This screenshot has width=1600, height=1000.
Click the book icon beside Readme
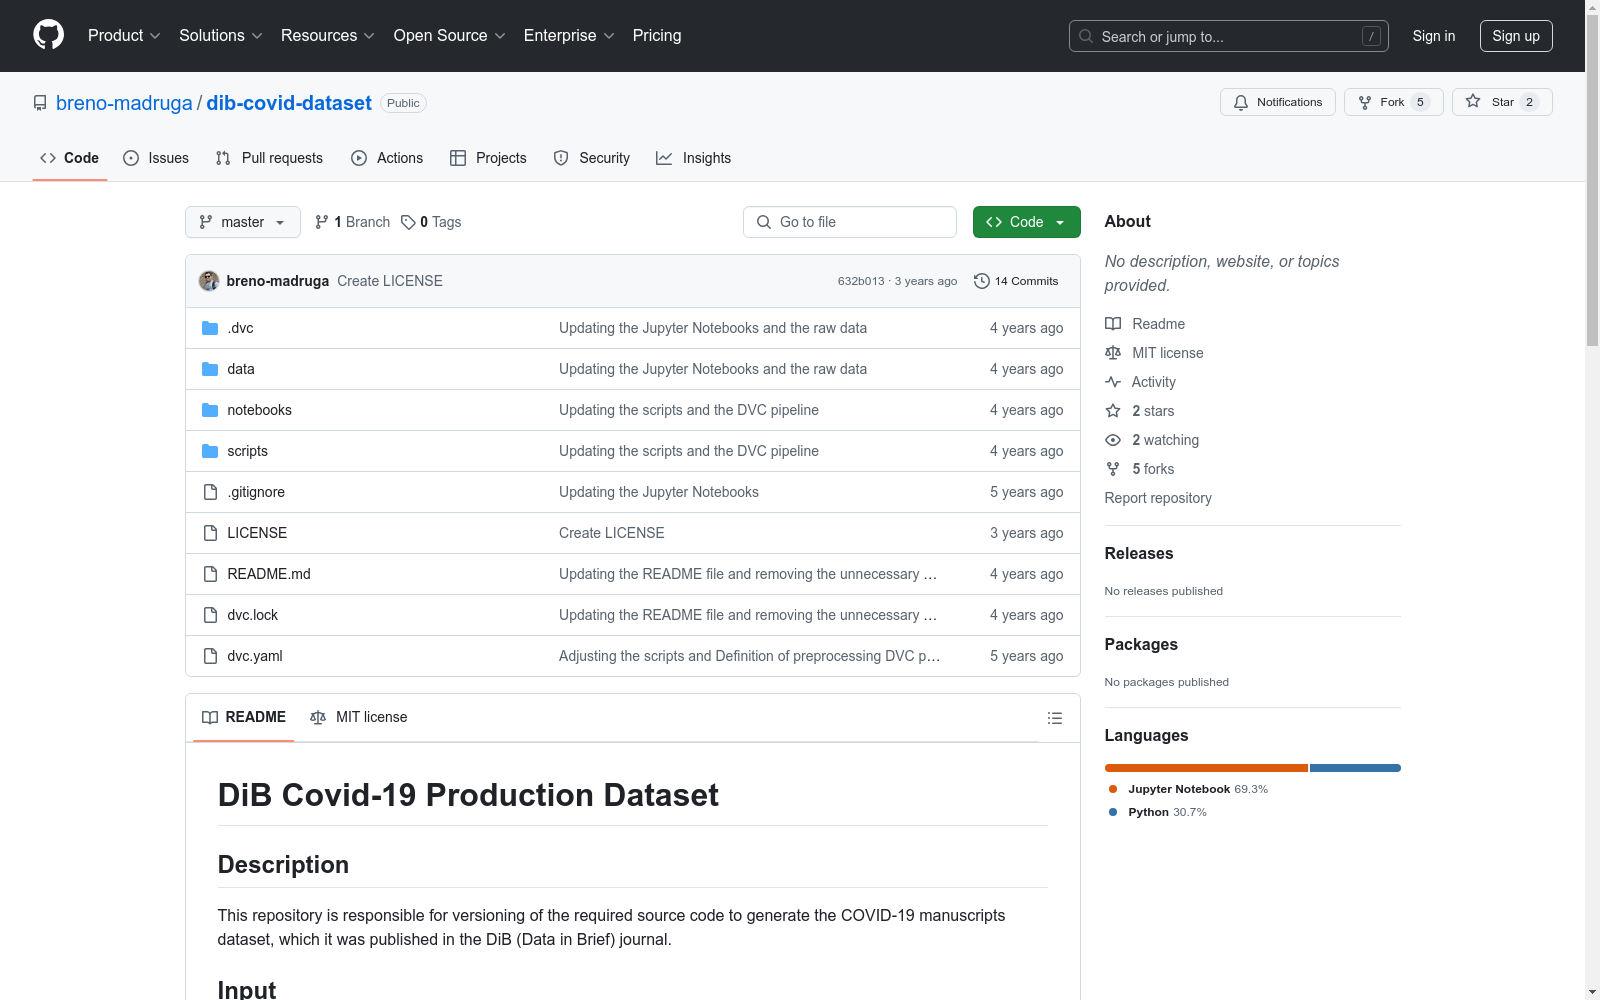coord(1113,324)
